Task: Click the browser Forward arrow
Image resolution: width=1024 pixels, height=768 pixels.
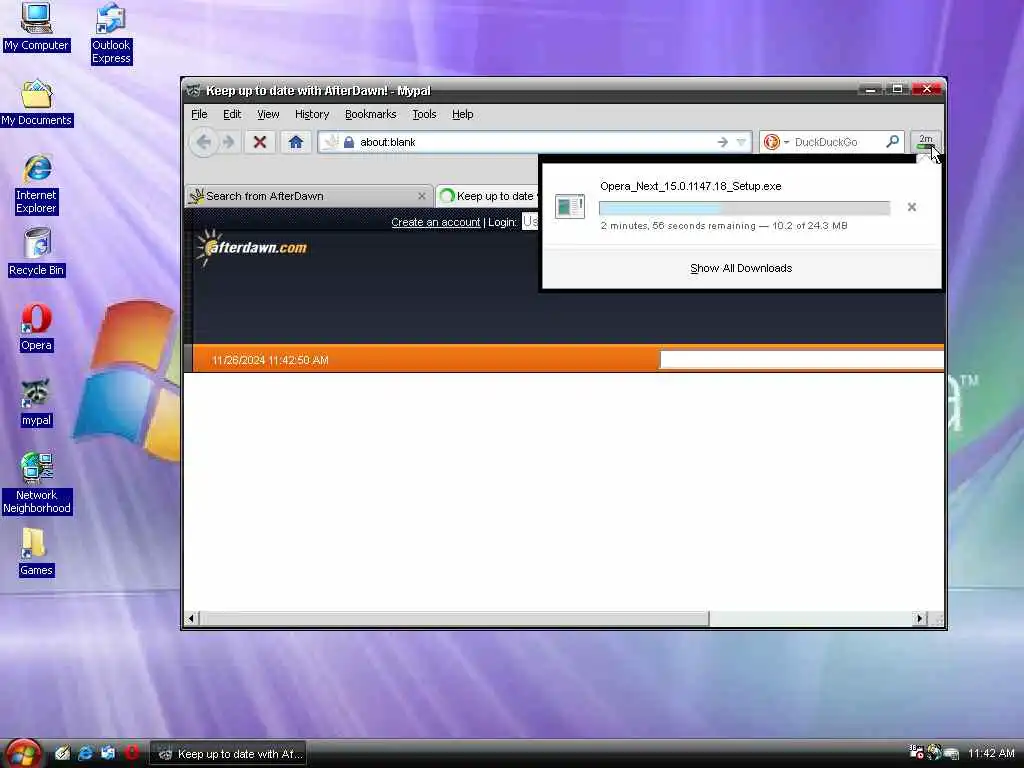Action: 228,142
